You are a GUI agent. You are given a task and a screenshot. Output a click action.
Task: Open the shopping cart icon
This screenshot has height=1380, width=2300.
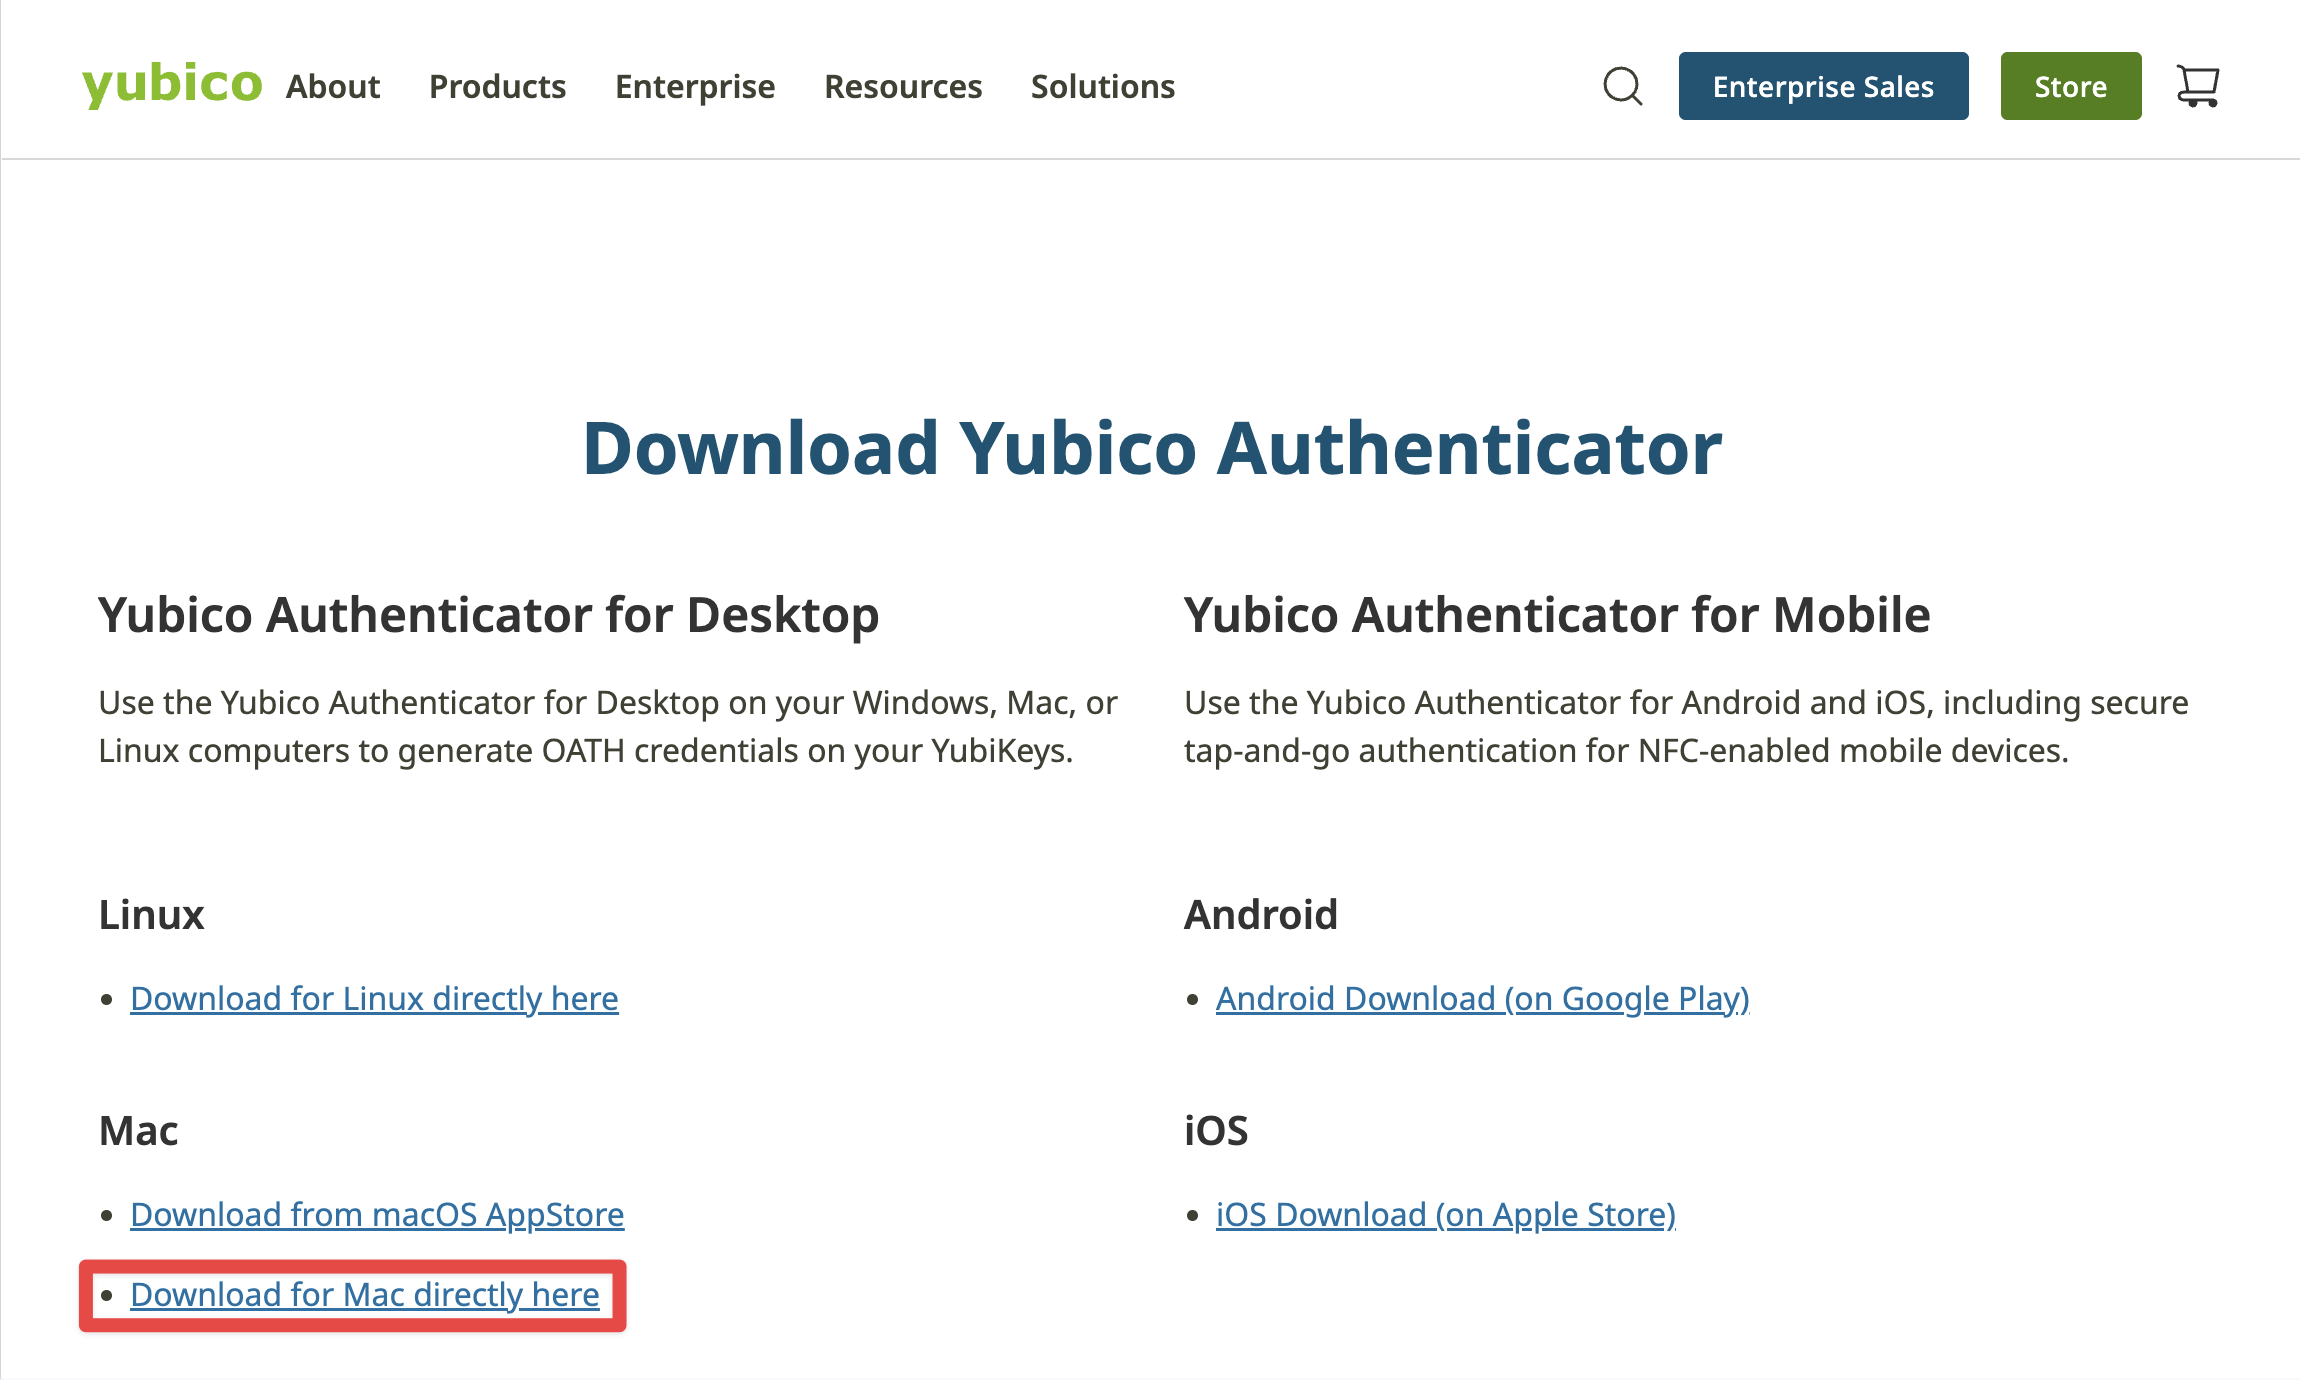click(2198, 86)
